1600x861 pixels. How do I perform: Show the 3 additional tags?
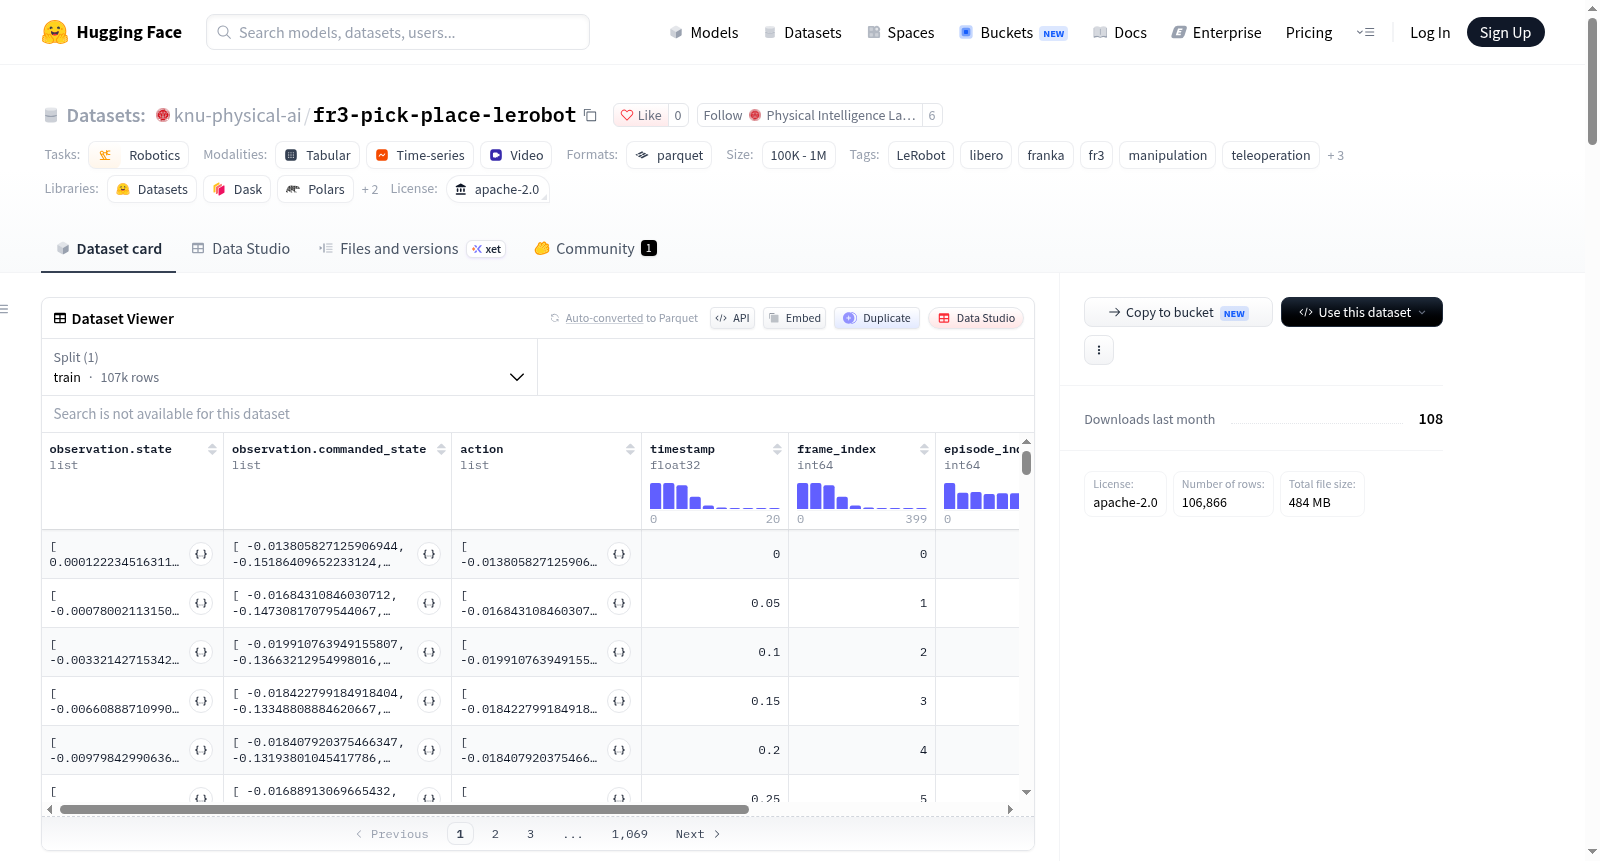(1336, 156)
